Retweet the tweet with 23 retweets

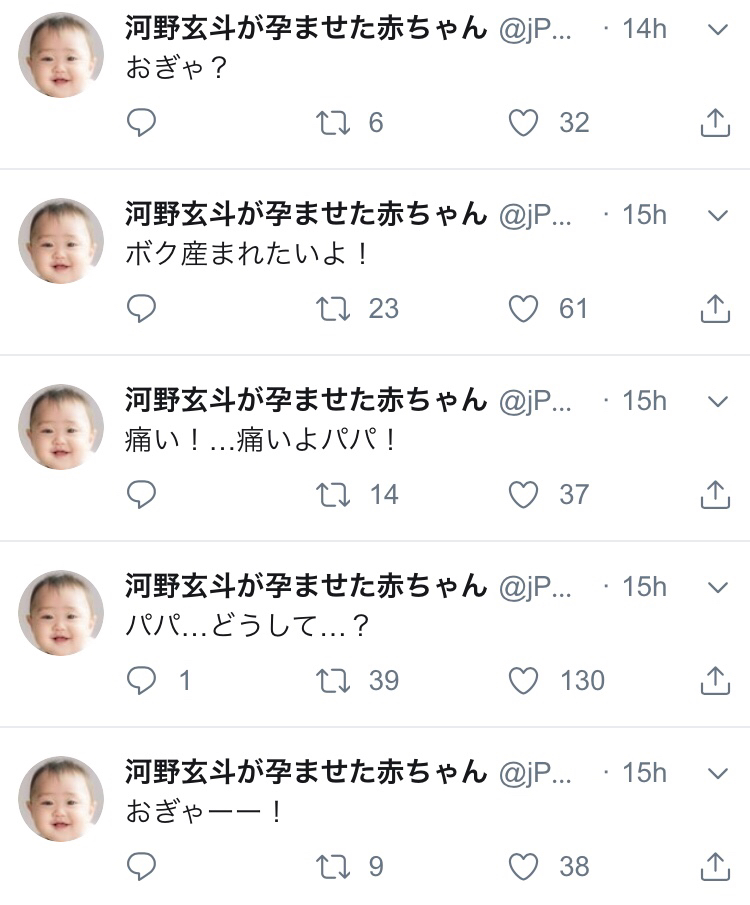[333, 308]
